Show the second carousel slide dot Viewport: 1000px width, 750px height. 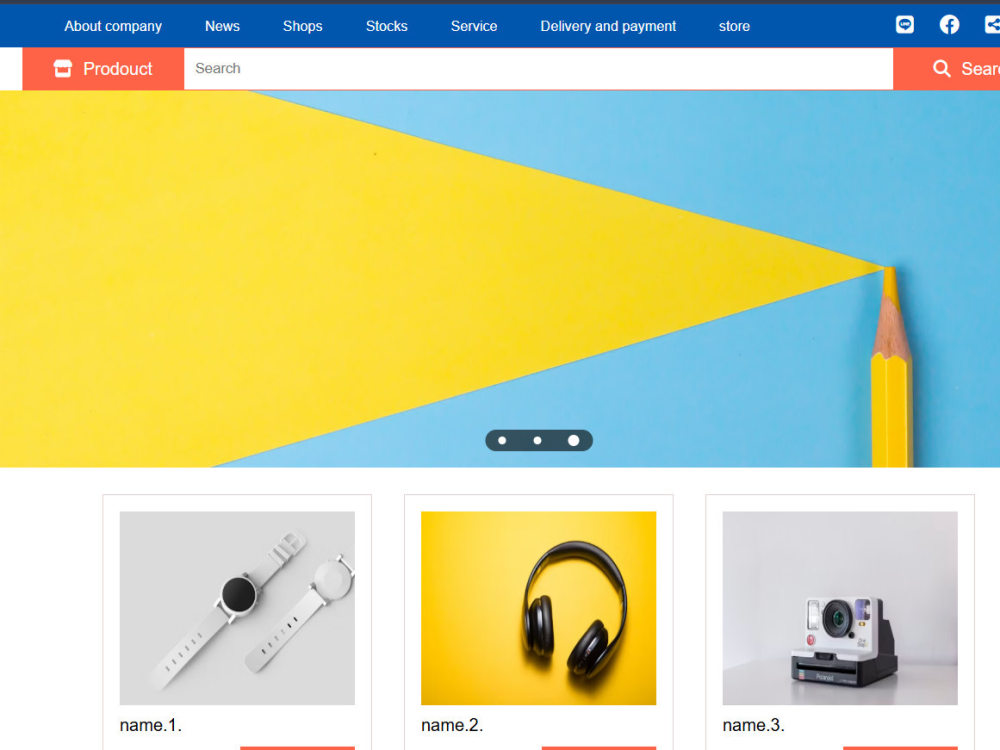click(x=537, y=441)
